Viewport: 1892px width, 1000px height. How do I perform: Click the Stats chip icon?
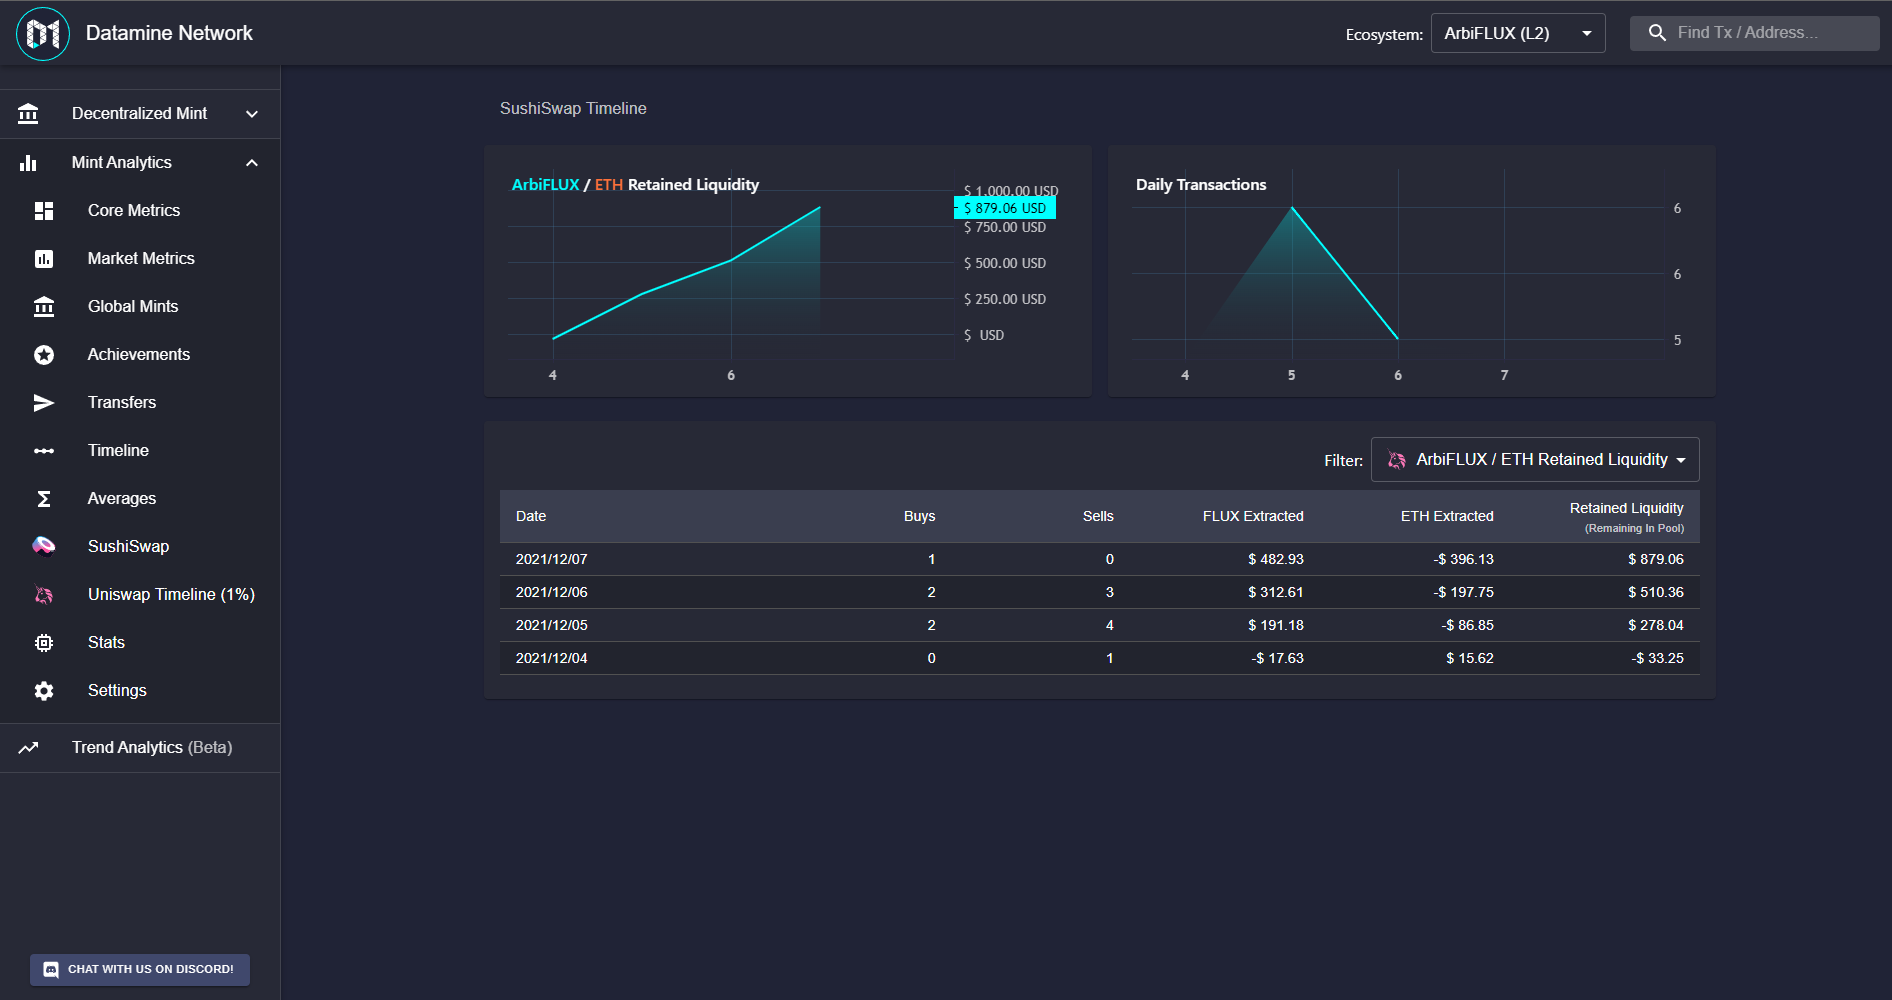point(44,643)
